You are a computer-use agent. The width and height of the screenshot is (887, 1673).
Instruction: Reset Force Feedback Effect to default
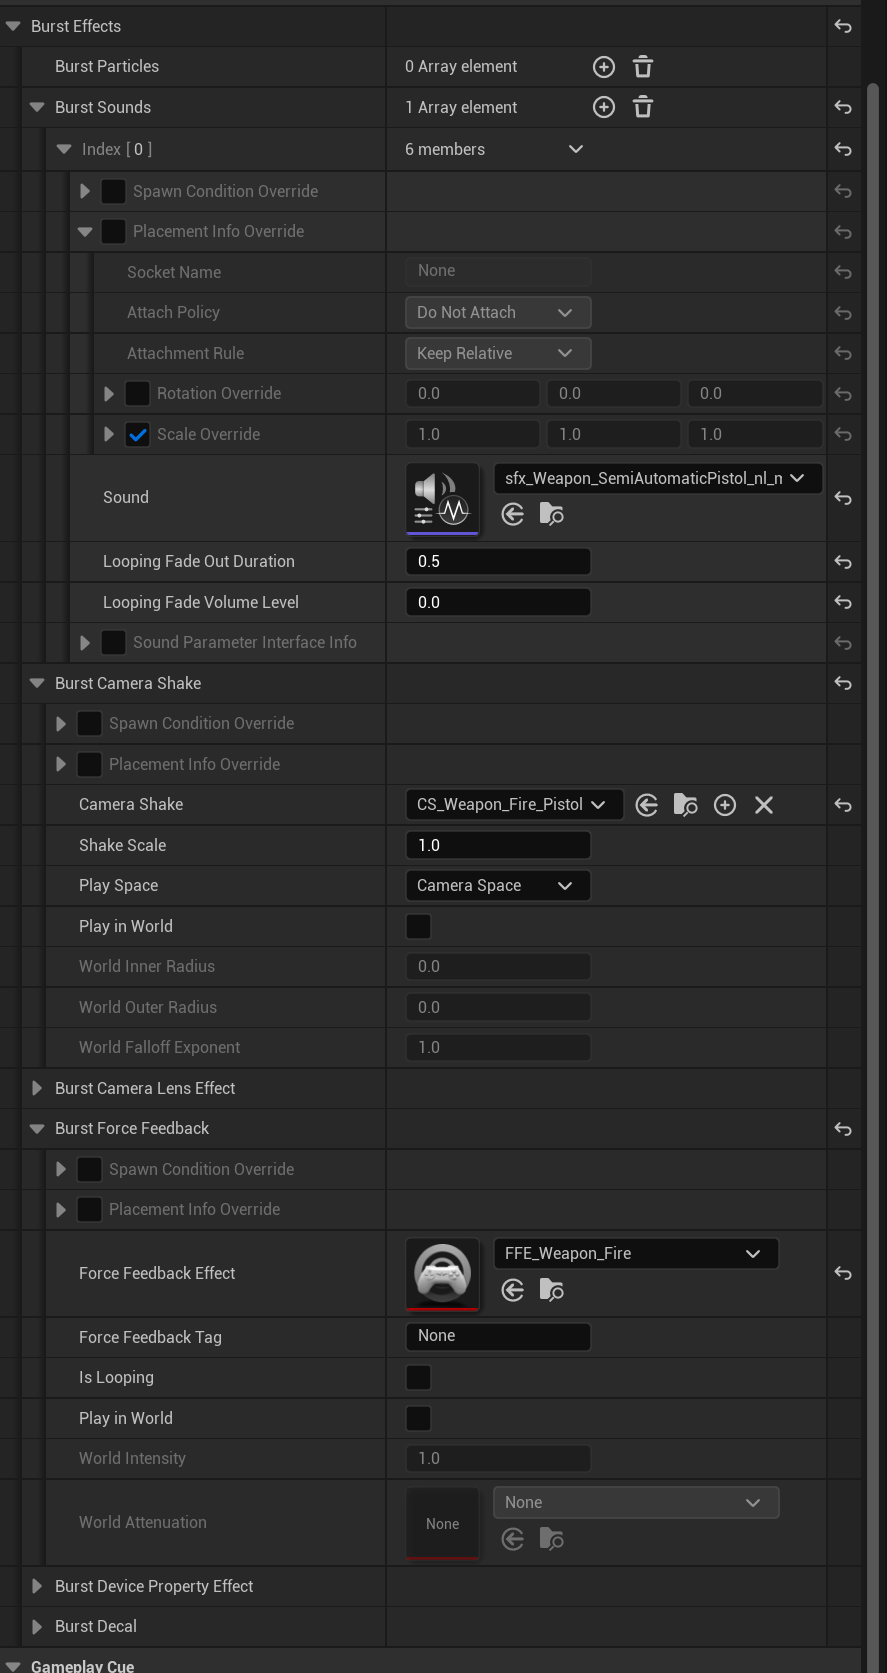point(843,1273)
